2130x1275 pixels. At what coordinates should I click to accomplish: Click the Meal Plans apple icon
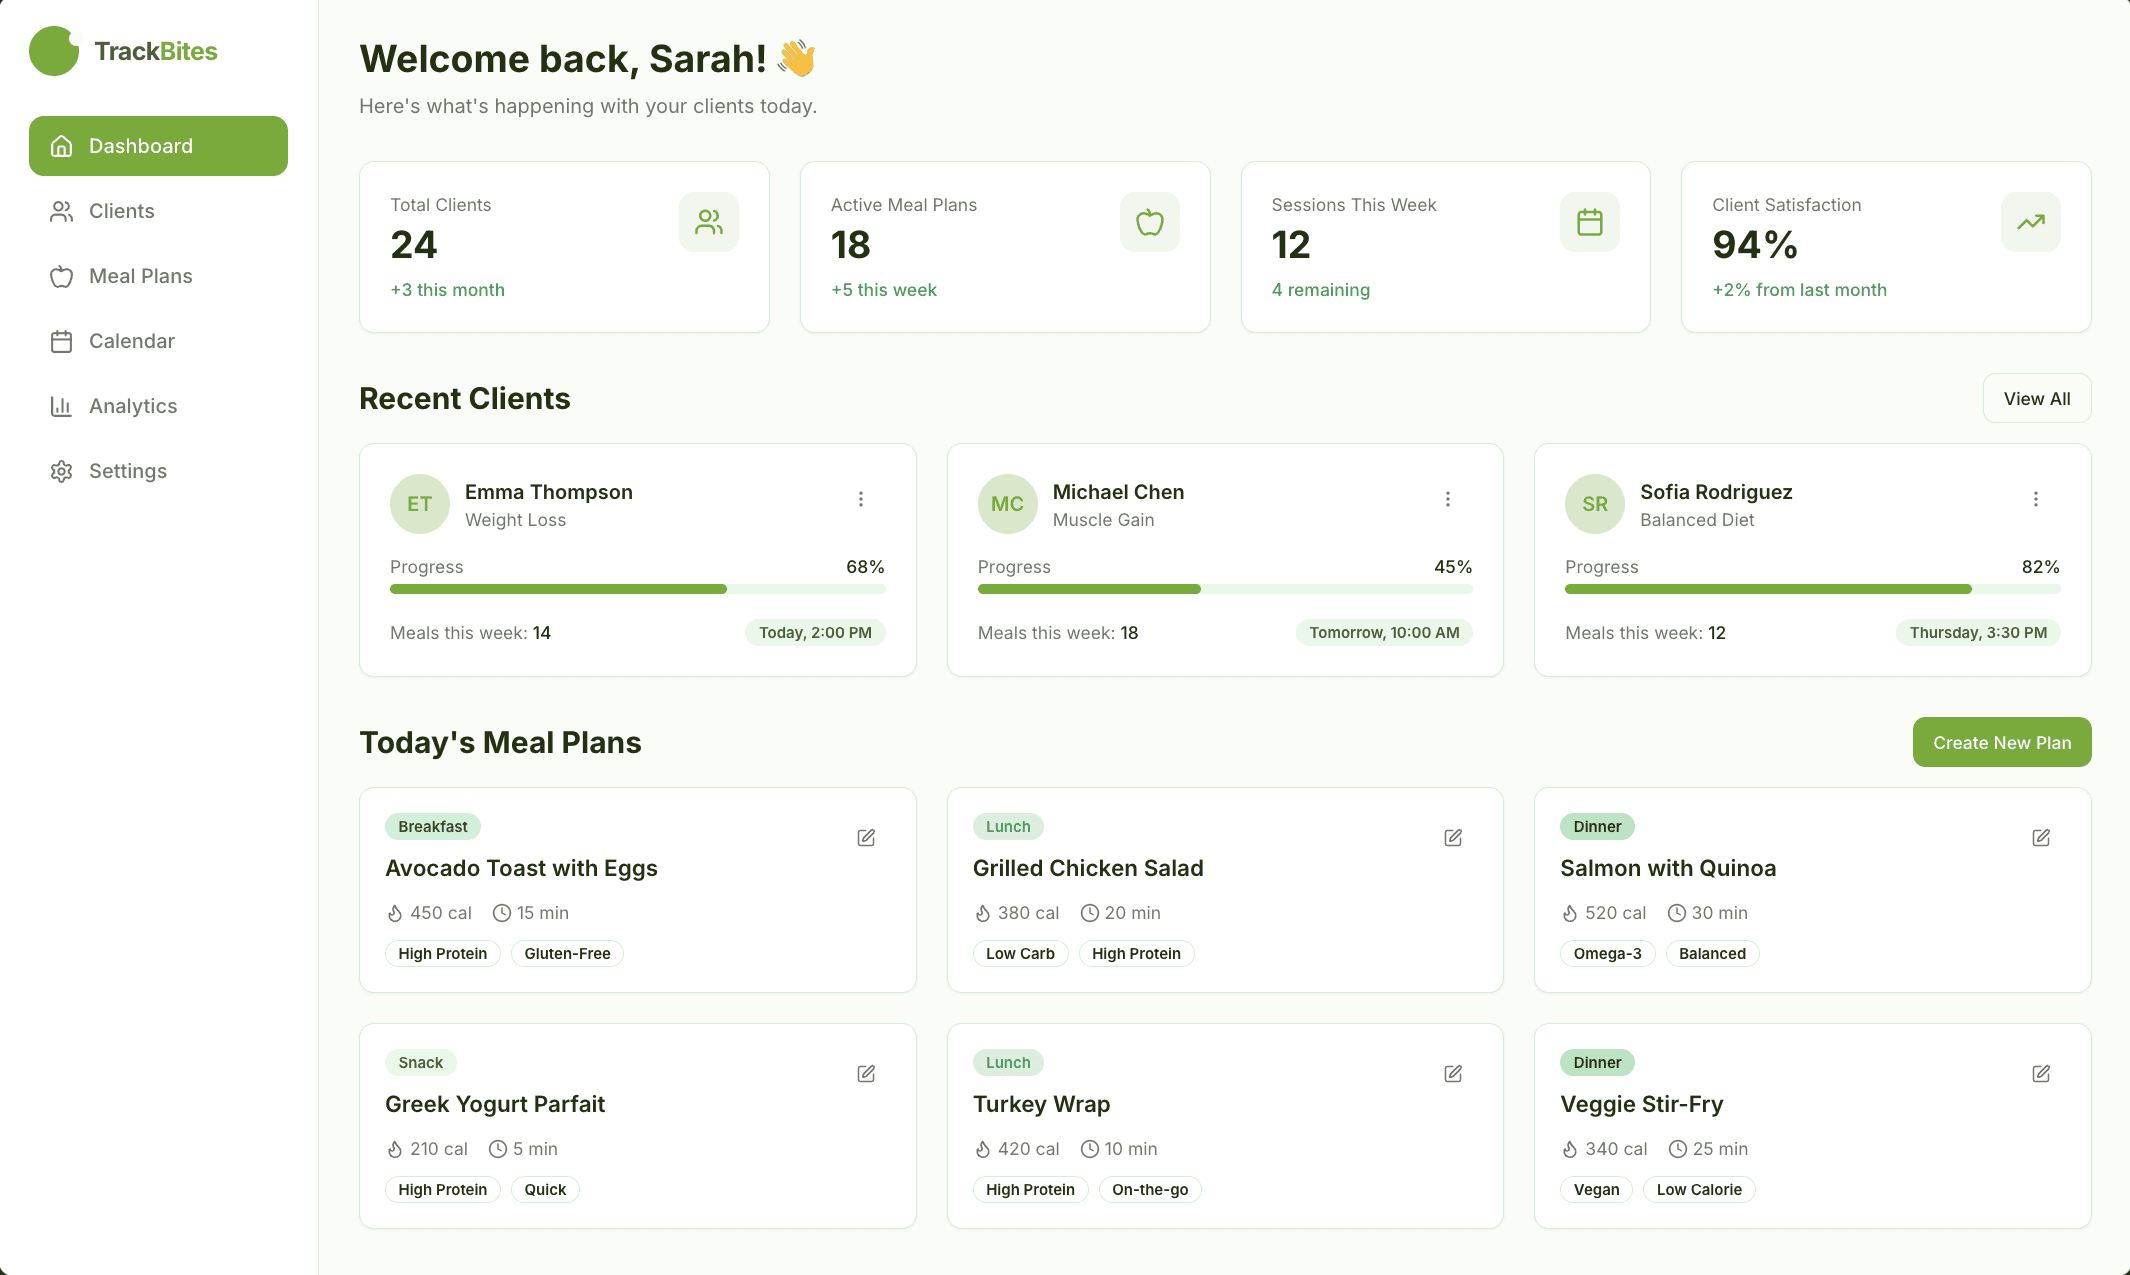point(61,276)
